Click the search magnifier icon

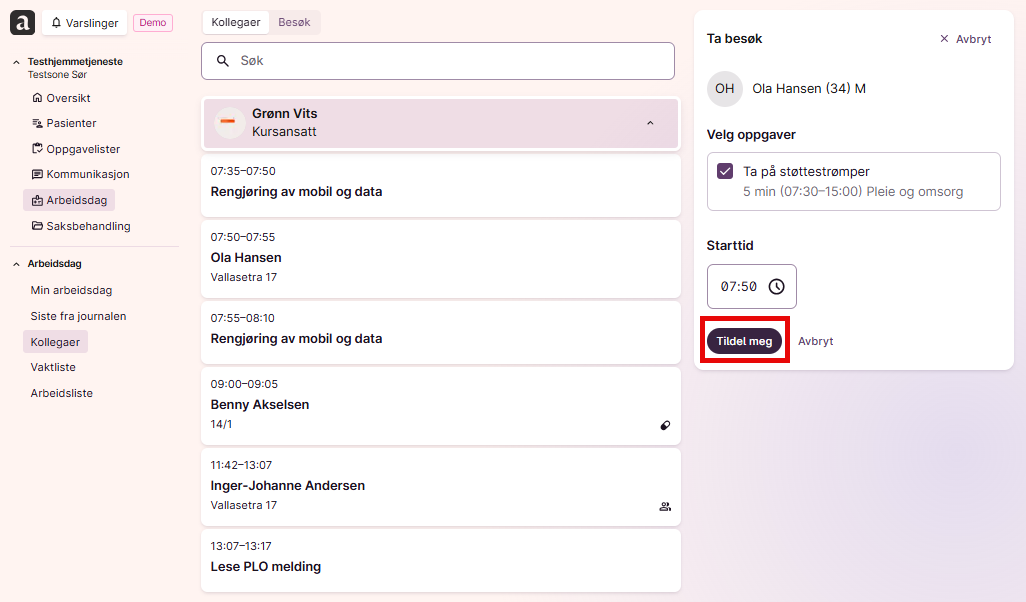point(222,61)
